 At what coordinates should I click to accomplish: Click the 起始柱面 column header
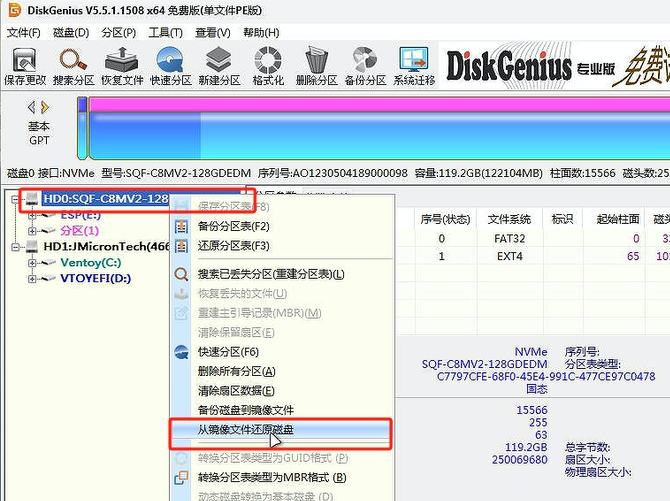[x=618, y=219]
